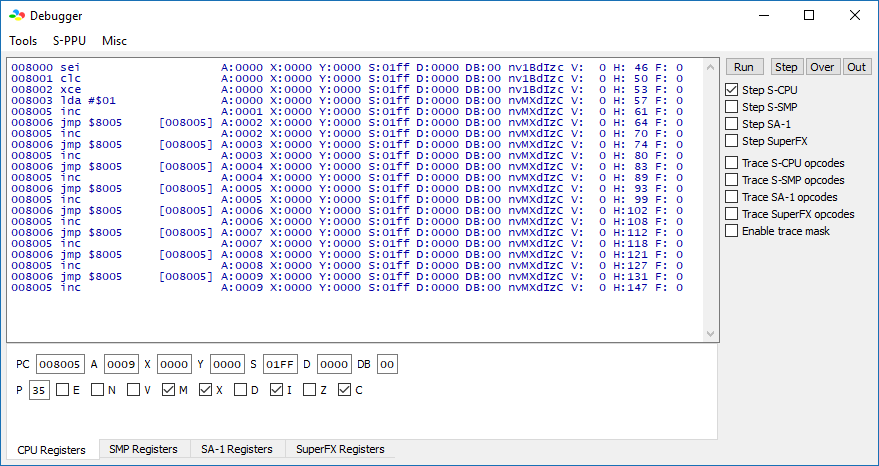Click the Over button

tap(822, 67)
